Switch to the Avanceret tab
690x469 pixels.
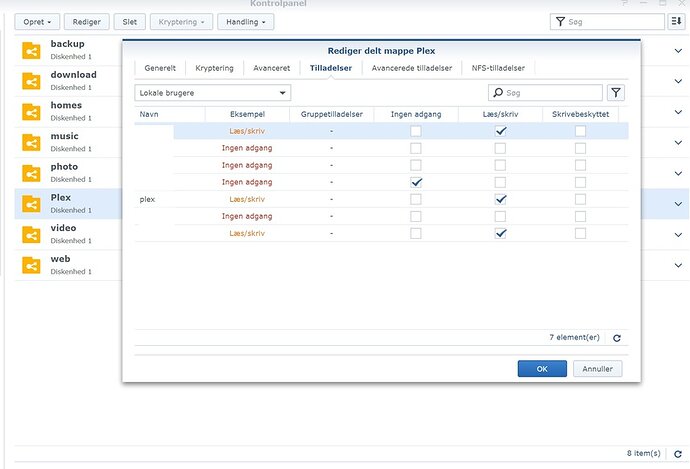coord(272,68)
